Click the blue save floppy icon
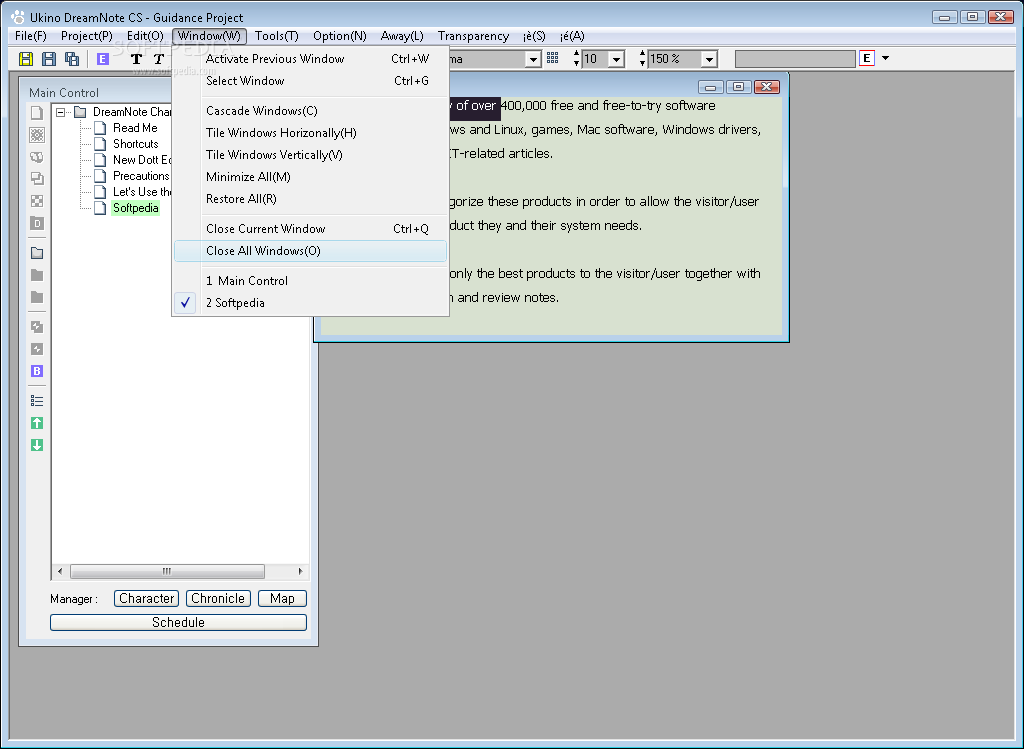Viewport: 1024px width, 749px height. click(x=49, y=59)
